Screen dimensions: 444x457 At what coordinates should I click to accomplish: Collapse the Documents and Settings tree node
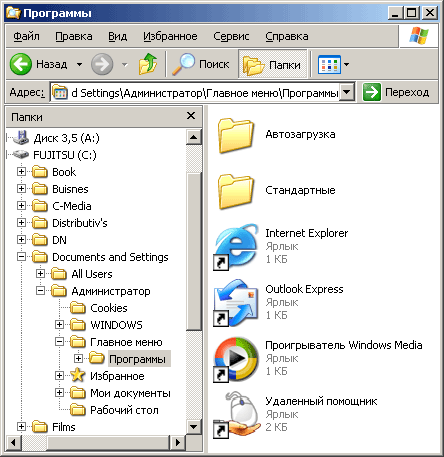point(21,257)
